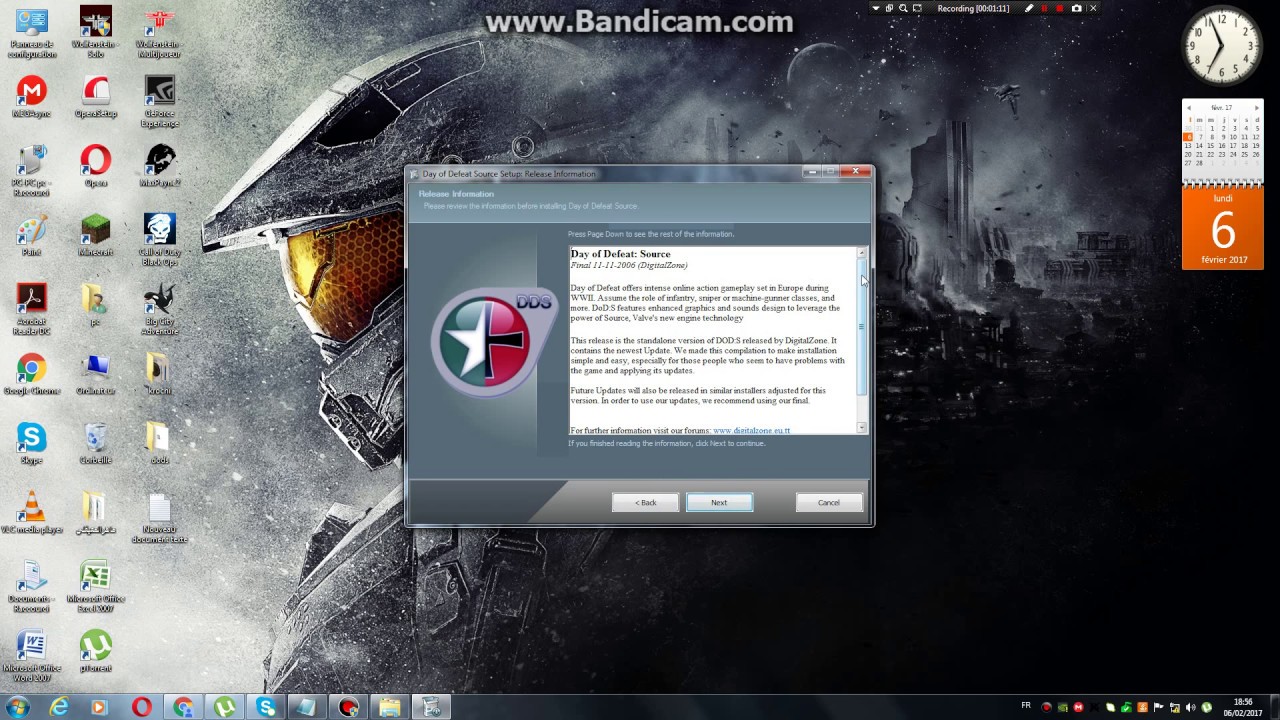The width and height of the screenshot is (1280, 720).
Task: Click the release information scrollbar thumb
Action: pos(861,325)
